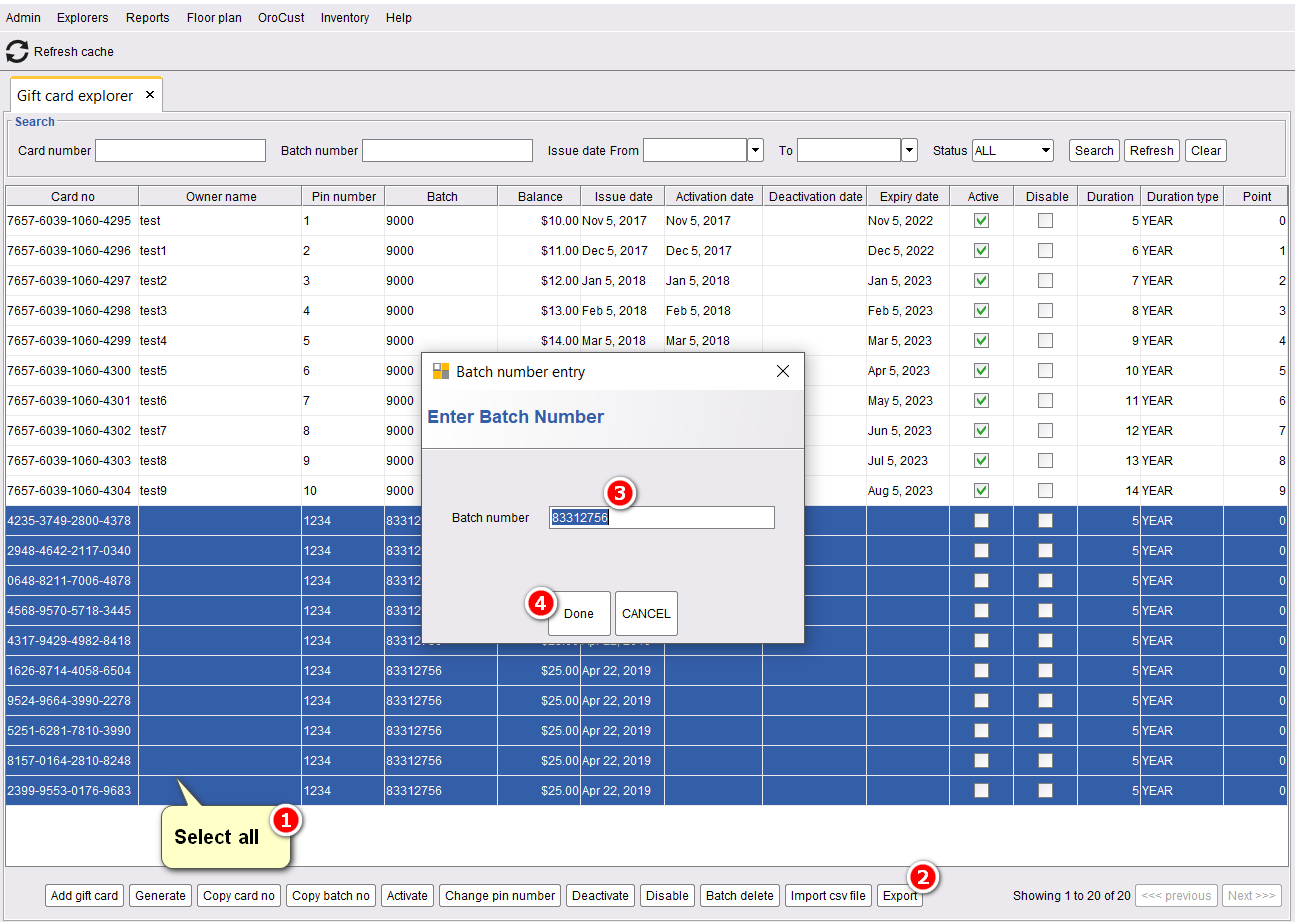Toggle Active checkbox for card ending 4296
This screenshot has width=1295, height=922.
tap(981, 251)
